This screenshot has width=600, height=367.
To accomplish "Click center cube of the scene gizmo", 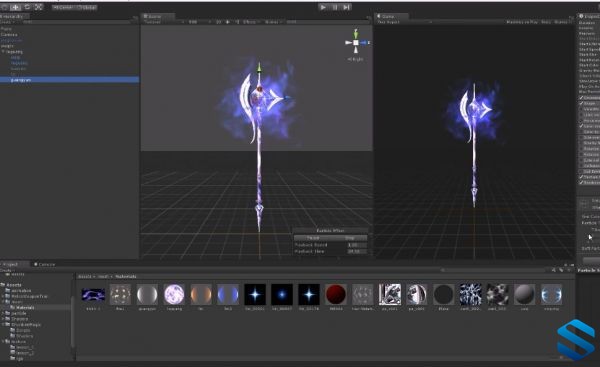I will (x=356, y=42).
